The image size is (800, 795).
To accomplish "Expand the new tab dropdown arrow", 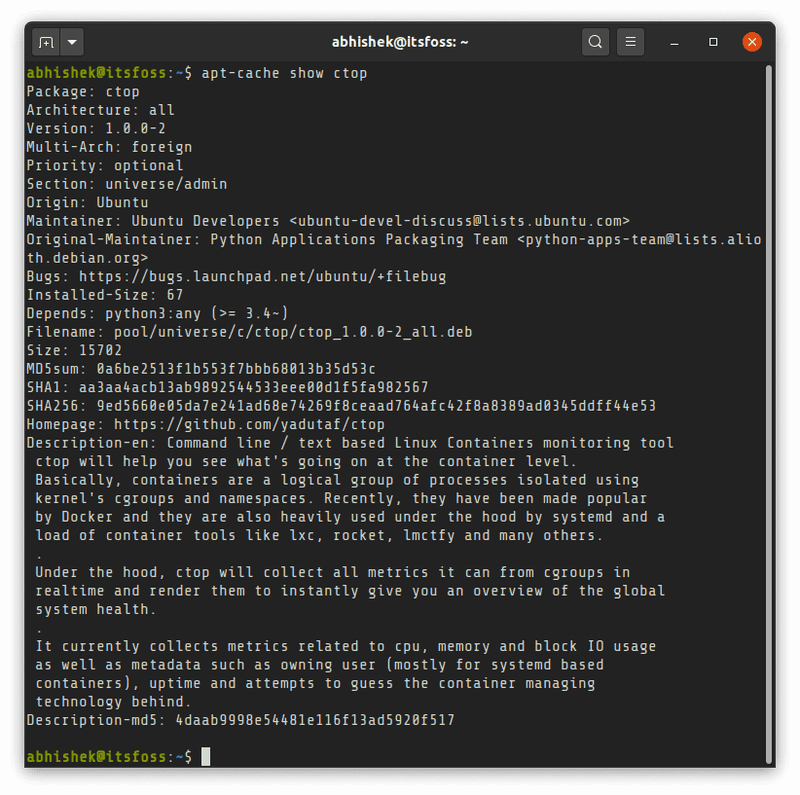I will click(x=72, y=42).
